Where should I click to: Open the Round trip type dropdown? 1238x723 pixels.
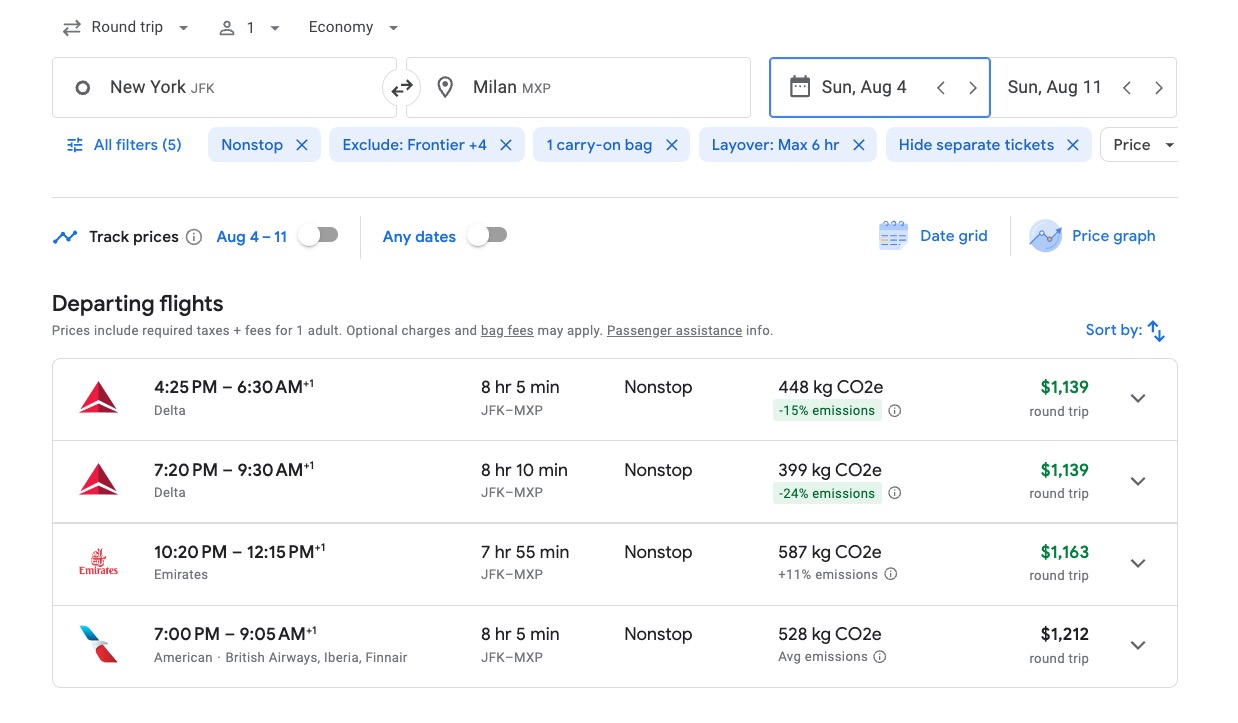click(126, 28)
